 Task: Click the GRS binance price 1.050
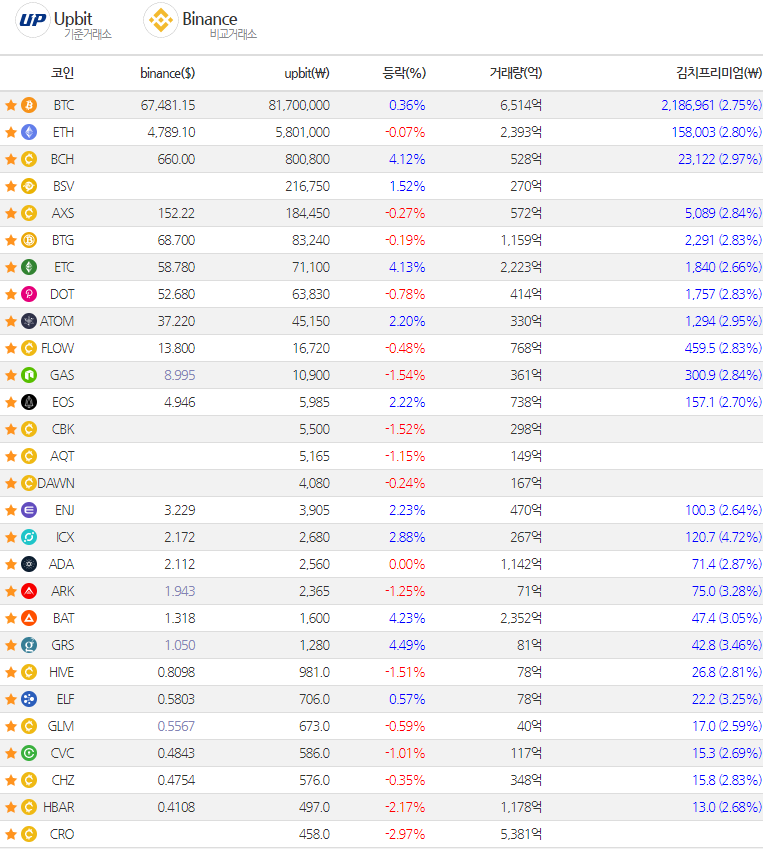tap(180, 645)
